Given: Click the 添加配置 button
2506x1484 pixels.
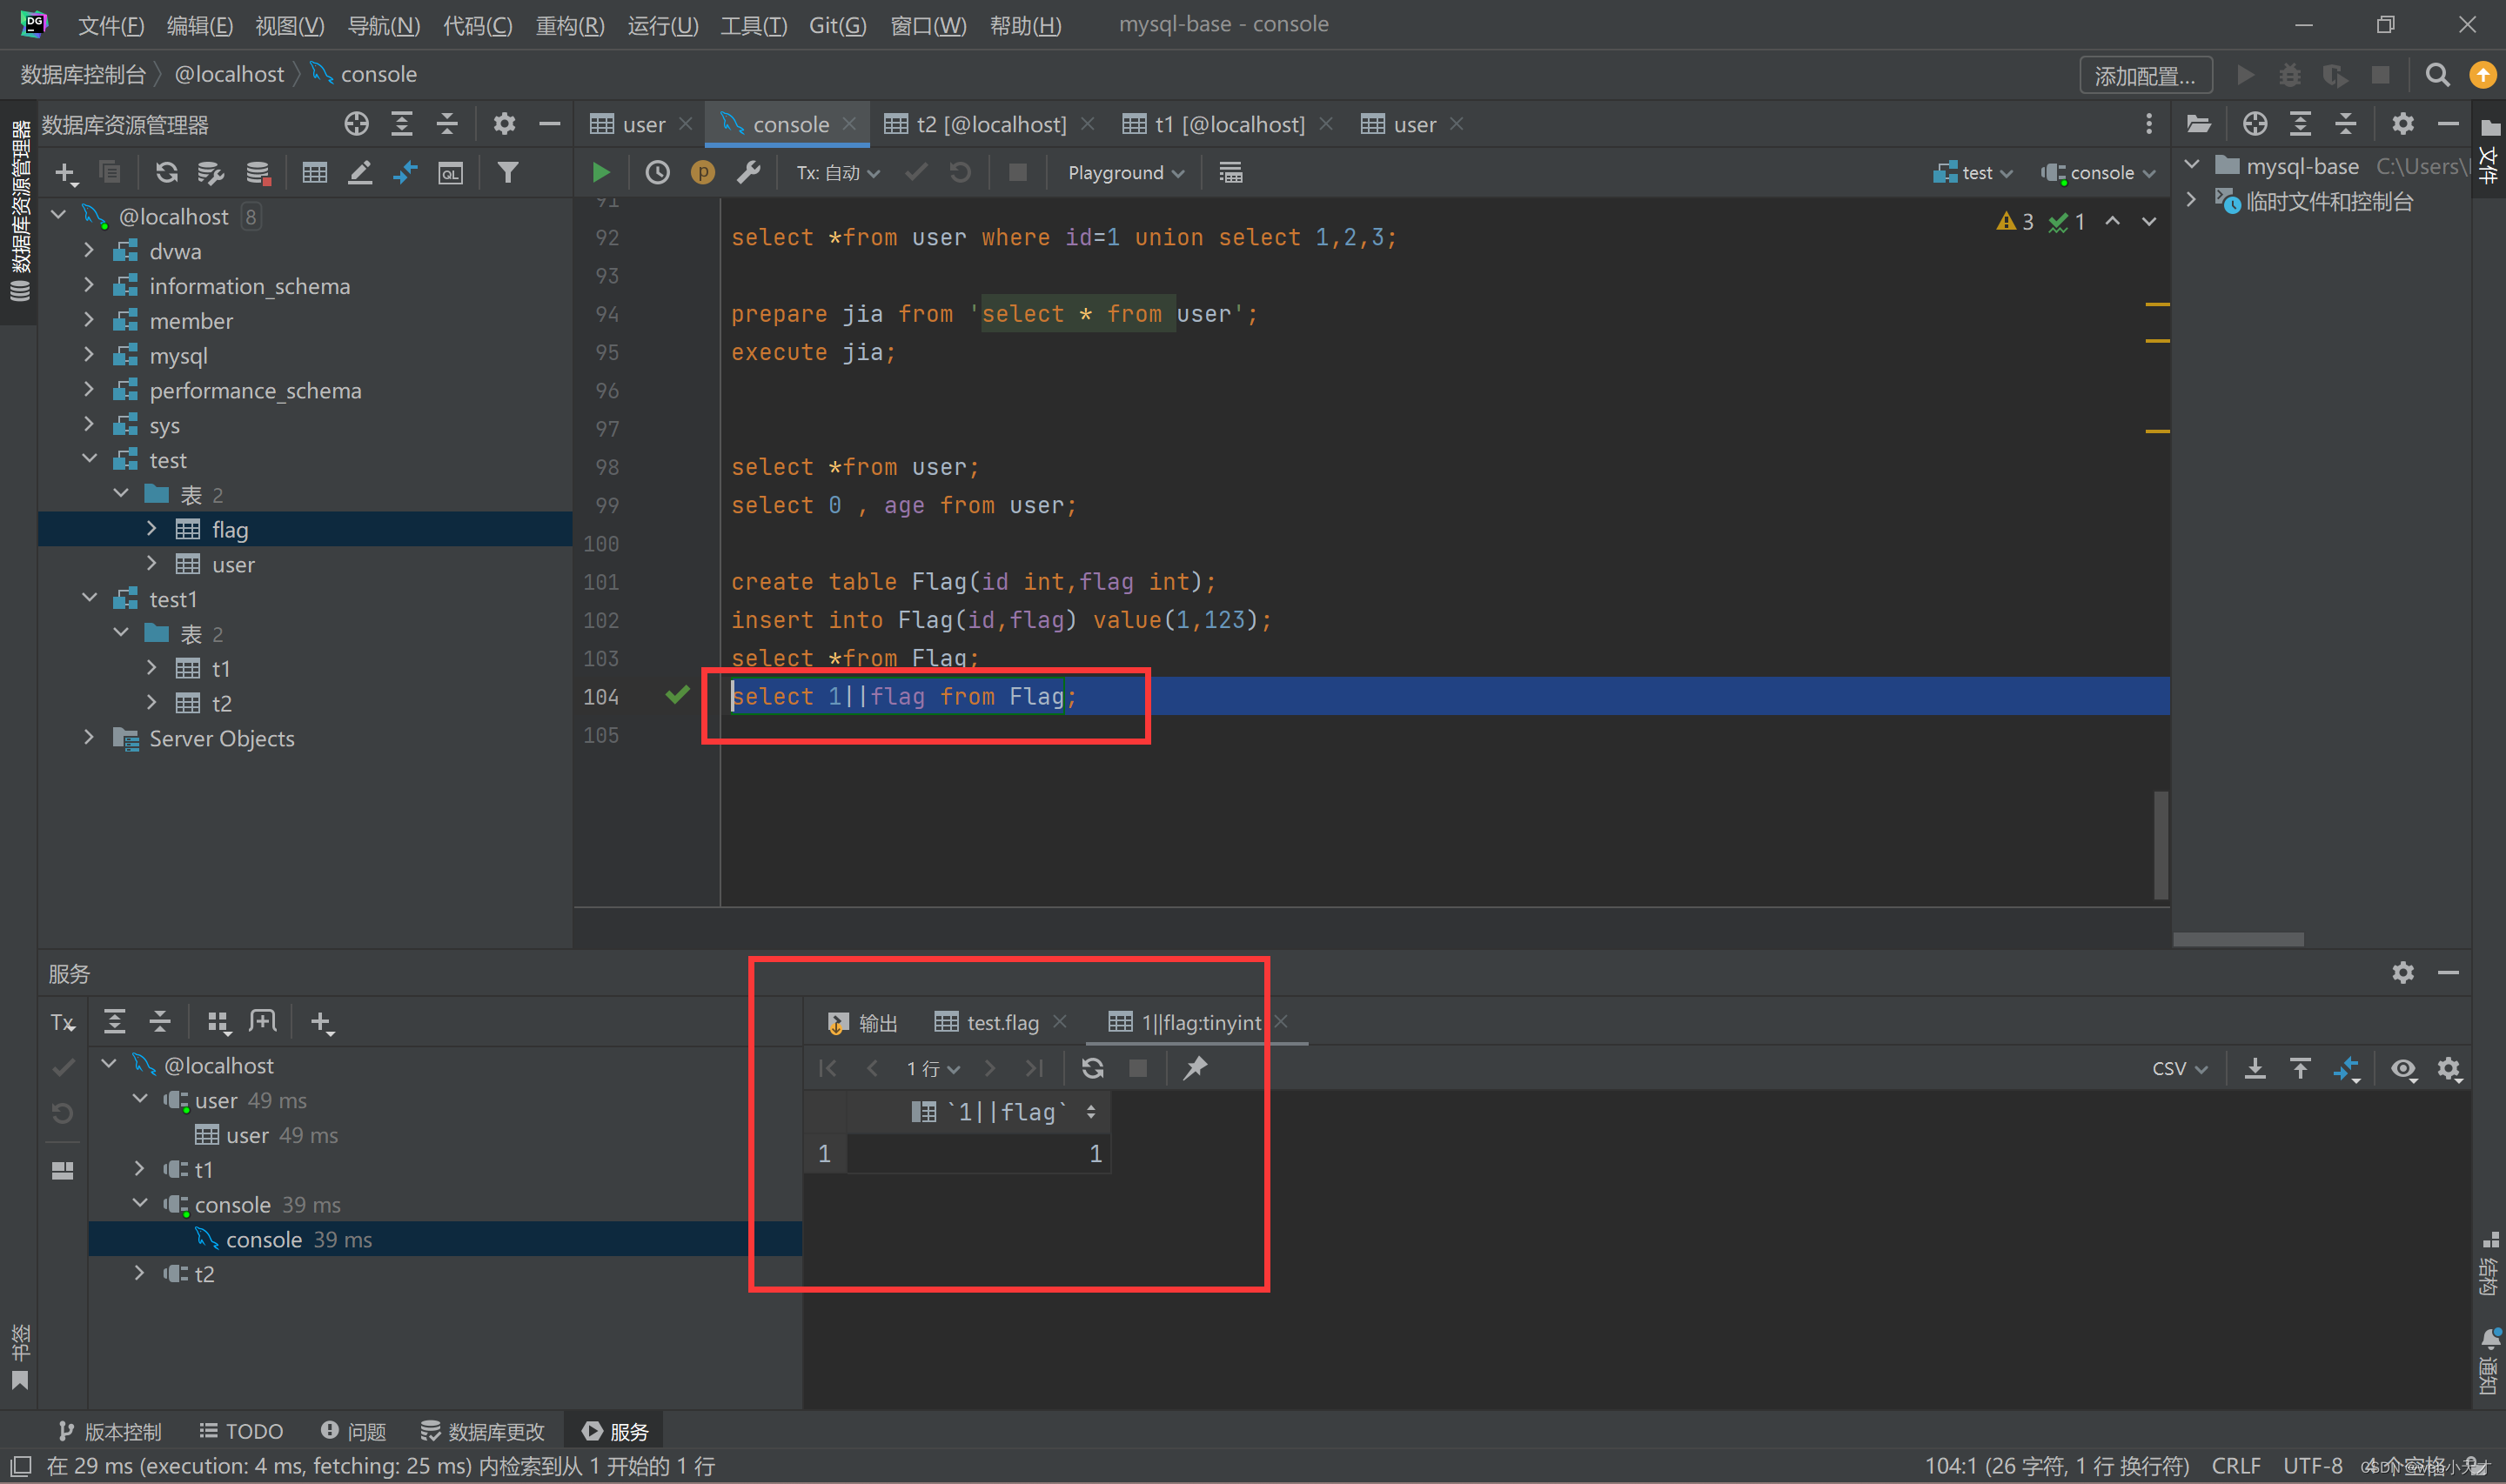Looking at the screenshot, I should [x=2145, y=75].
